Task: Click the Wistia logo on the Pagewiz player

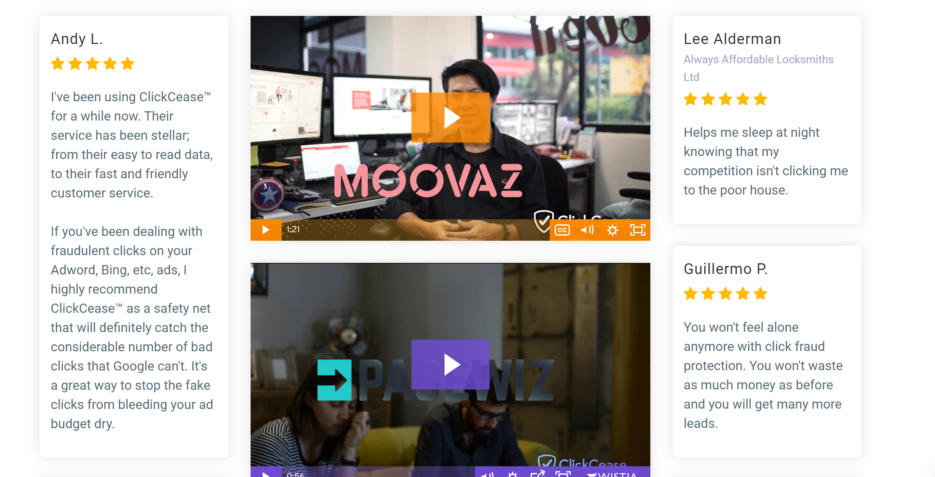Action: click(x=612, y=473)
